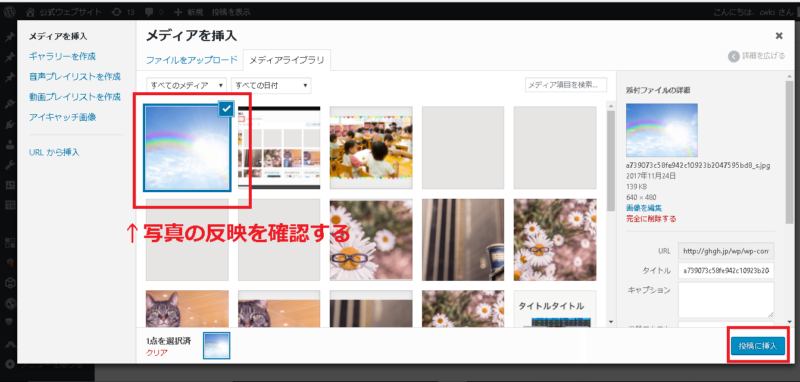This screenshot has height=382, width=800.
Task: Click the file name a739073c58fe942c10923b2047595bd8_s.jpg
Action: pyautogui.click(x=698, y=166)
